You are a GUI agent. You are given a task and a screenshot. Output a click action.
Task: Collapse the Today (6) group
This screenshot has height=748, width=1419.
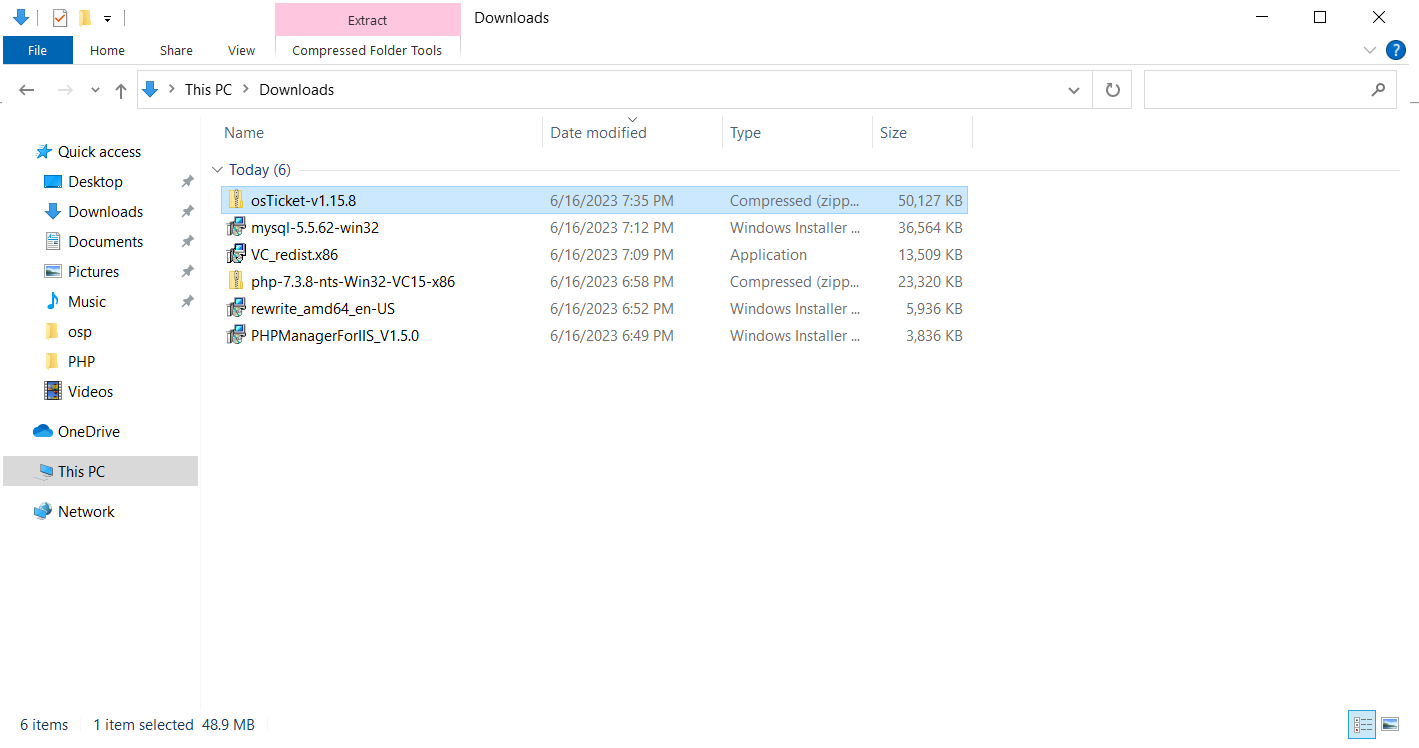click(x=217, y=170)
